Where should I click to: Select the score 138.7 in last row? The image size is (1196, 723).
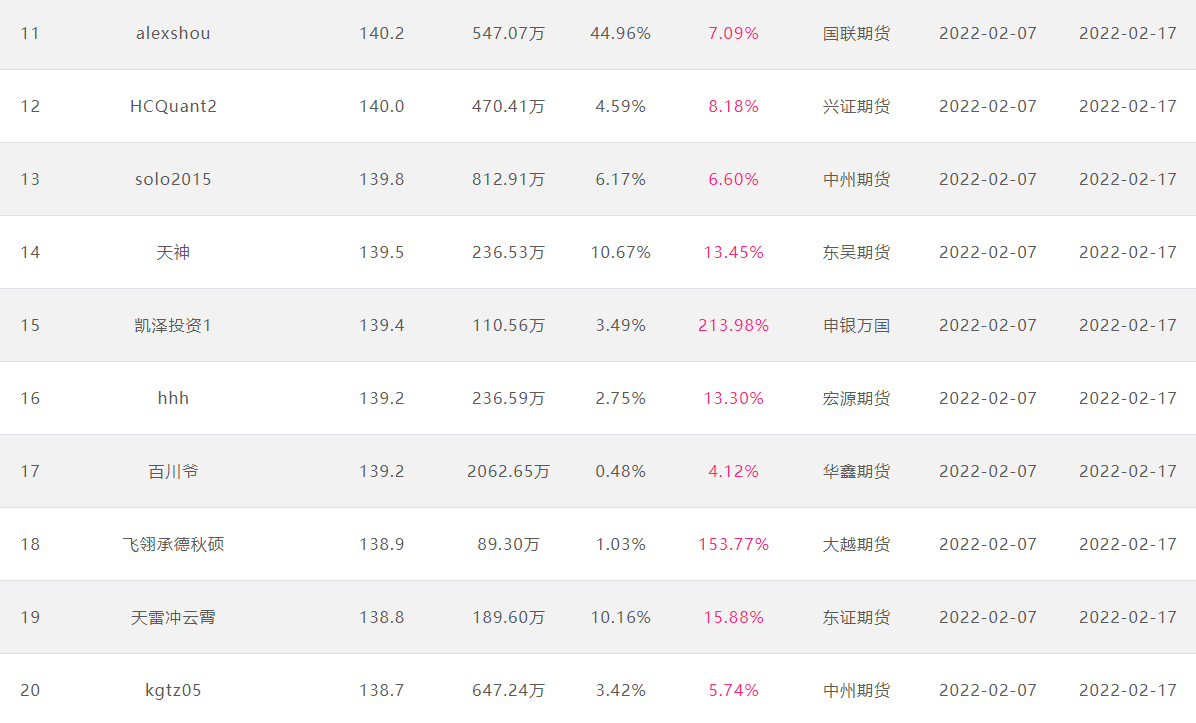click(x=381, y=690)
